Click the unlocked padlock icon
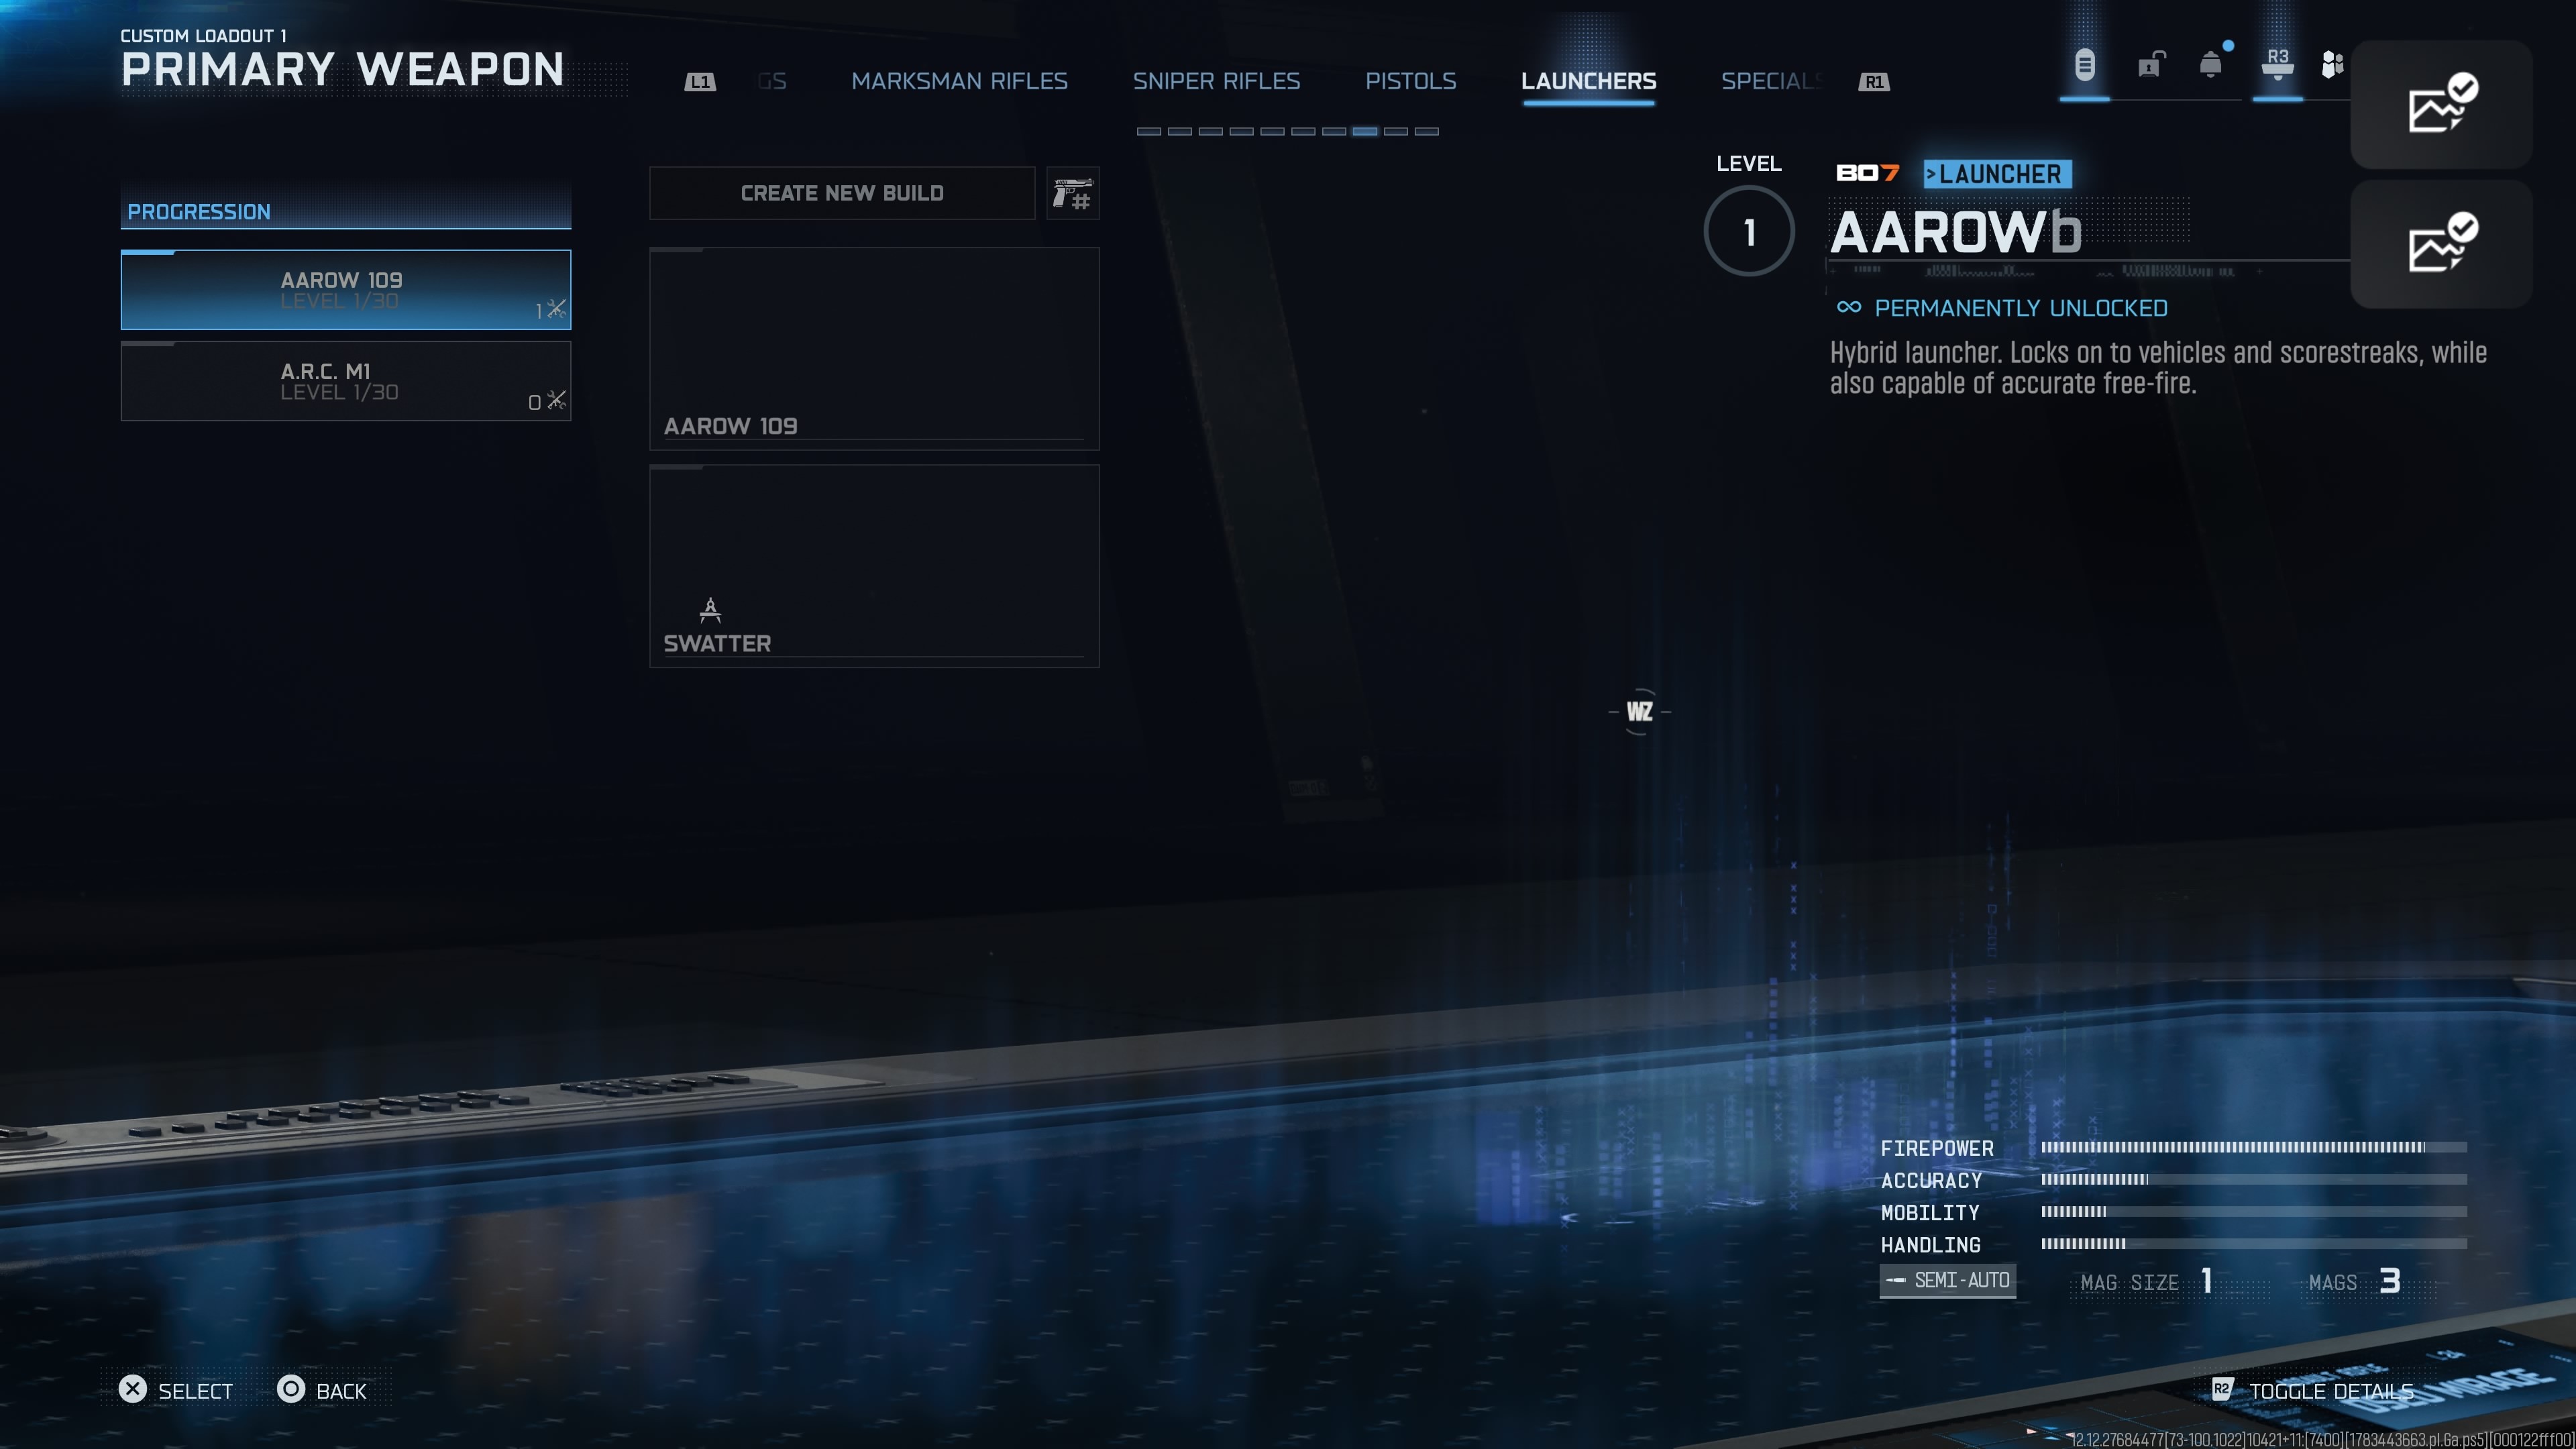 click(x=2149, y=66)
